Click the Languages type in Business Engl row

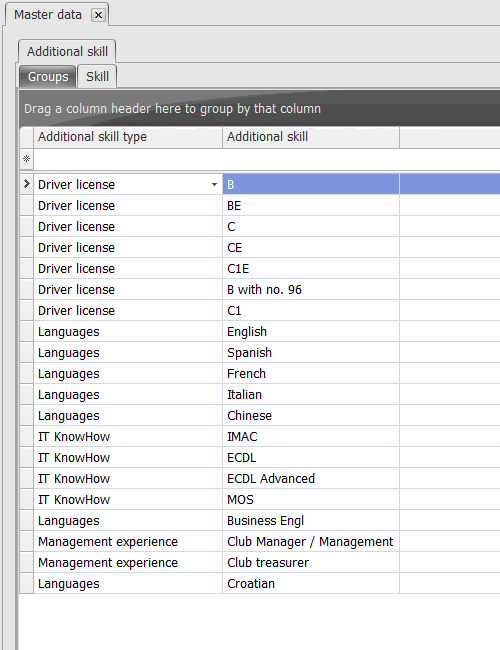pos(128,521)
